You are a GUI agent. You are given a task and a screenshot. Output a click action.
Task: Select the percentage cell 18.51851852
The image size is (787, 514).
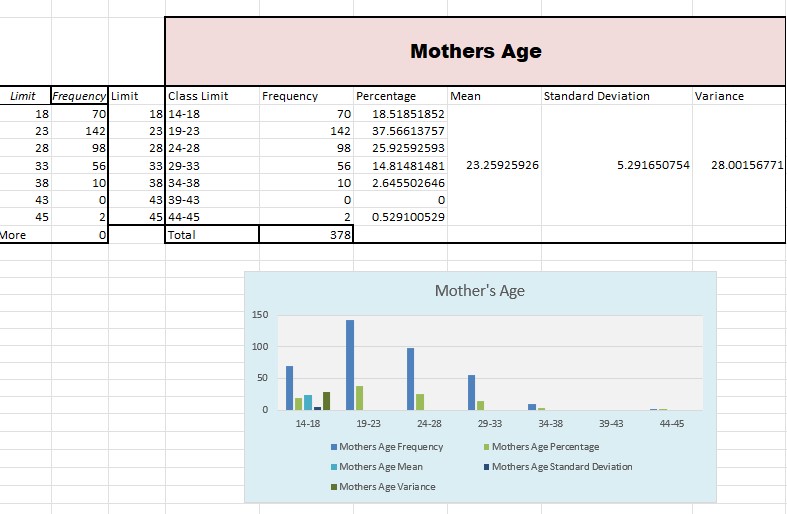click(x=400, y=114)
